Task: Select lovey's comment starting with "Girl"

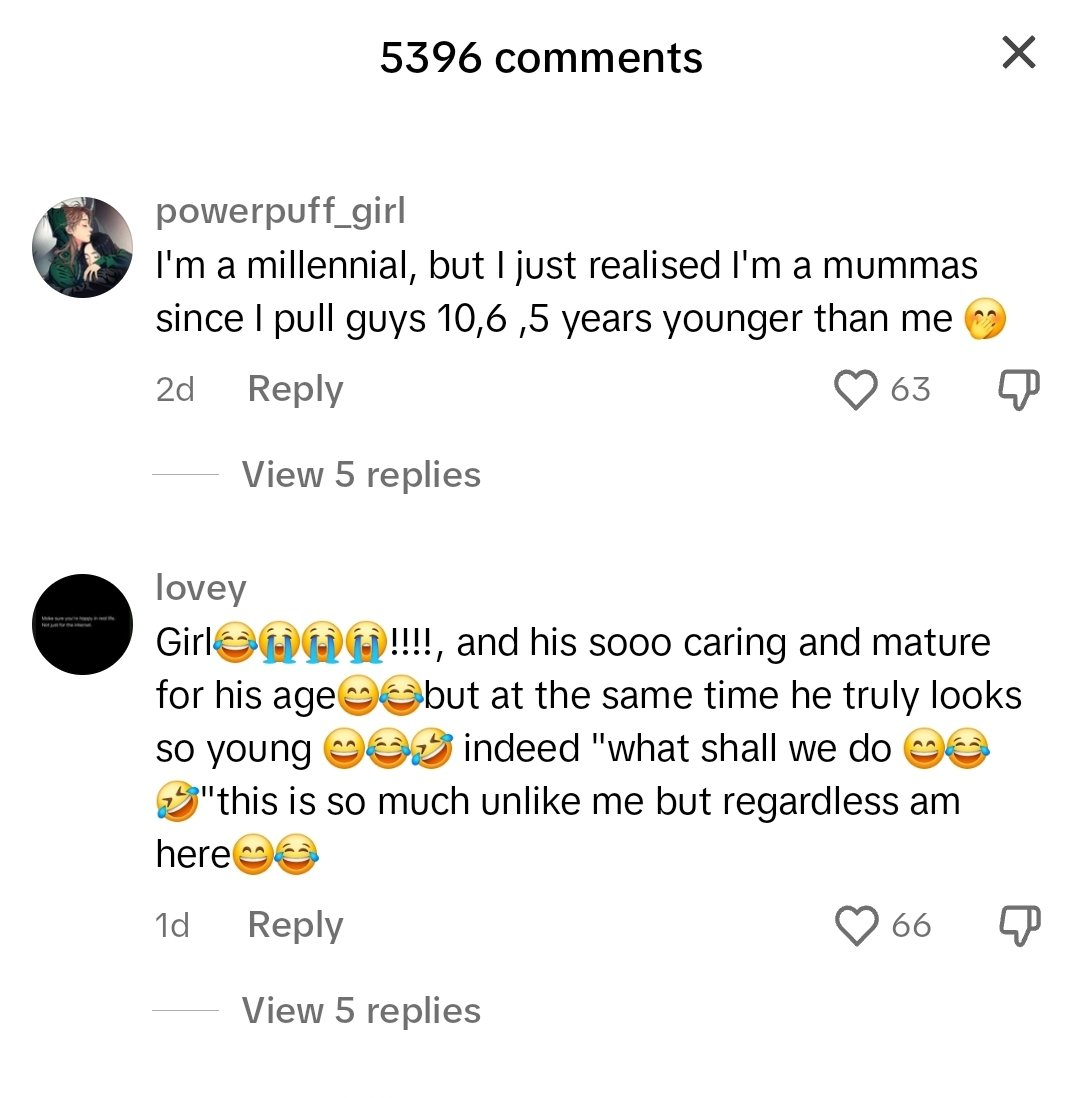Action: click(580, 748)
